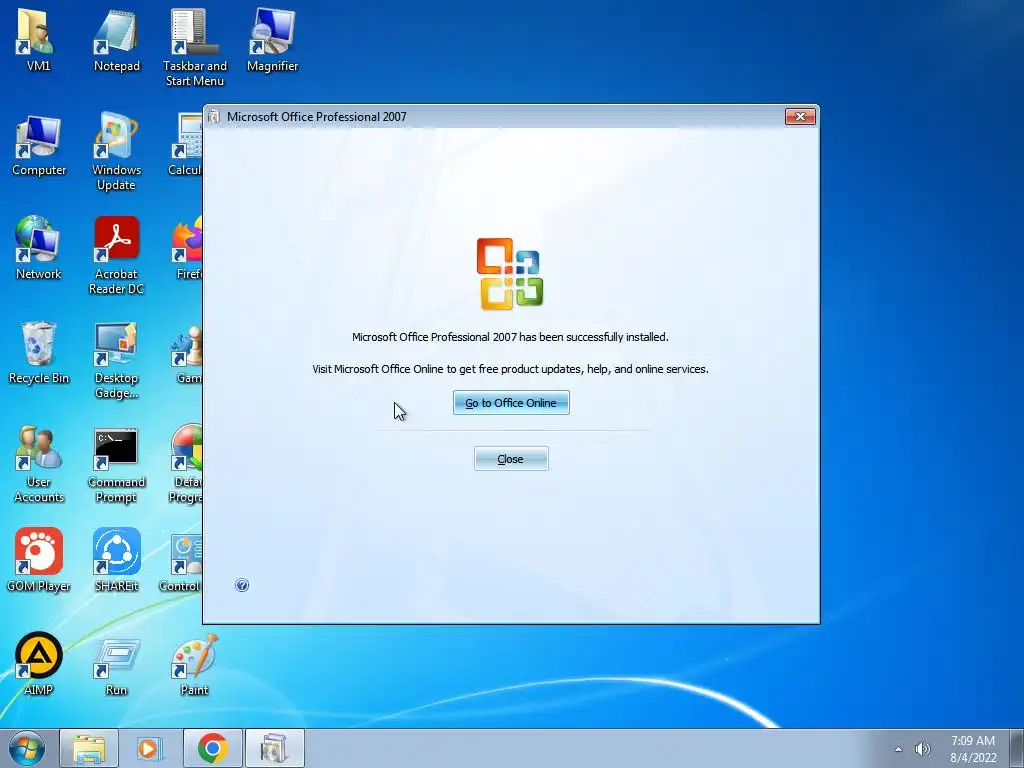This screenshot has height=768, width=1024.
Task: Click the Go to Office Online button
Action: (511, 403)
